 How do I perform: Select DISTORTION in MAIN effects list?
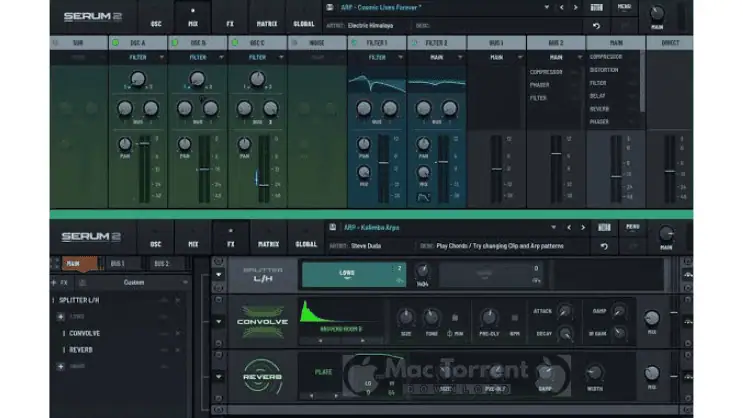[x=604, y=70]
